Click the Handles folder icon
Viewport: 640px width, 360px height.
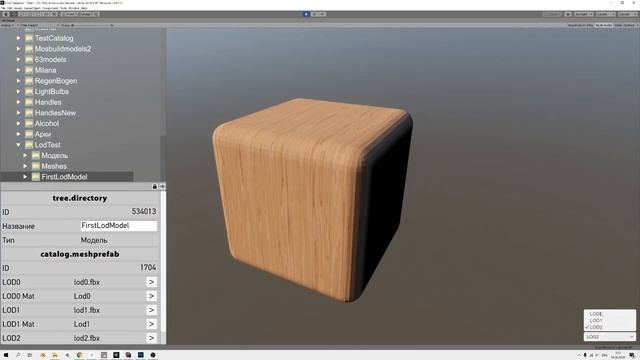pyautogui.click(x=29, y=102)
